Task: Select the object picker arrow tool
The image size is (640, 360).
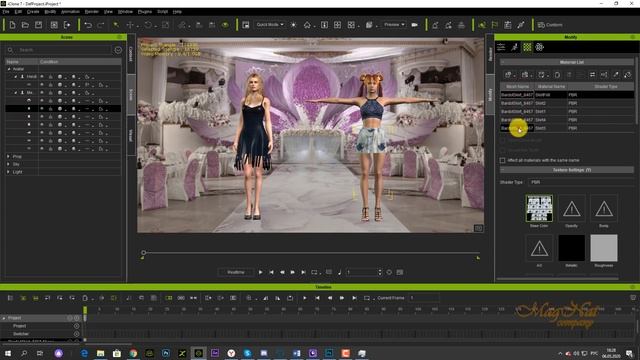Action: (x=116, y=25)
